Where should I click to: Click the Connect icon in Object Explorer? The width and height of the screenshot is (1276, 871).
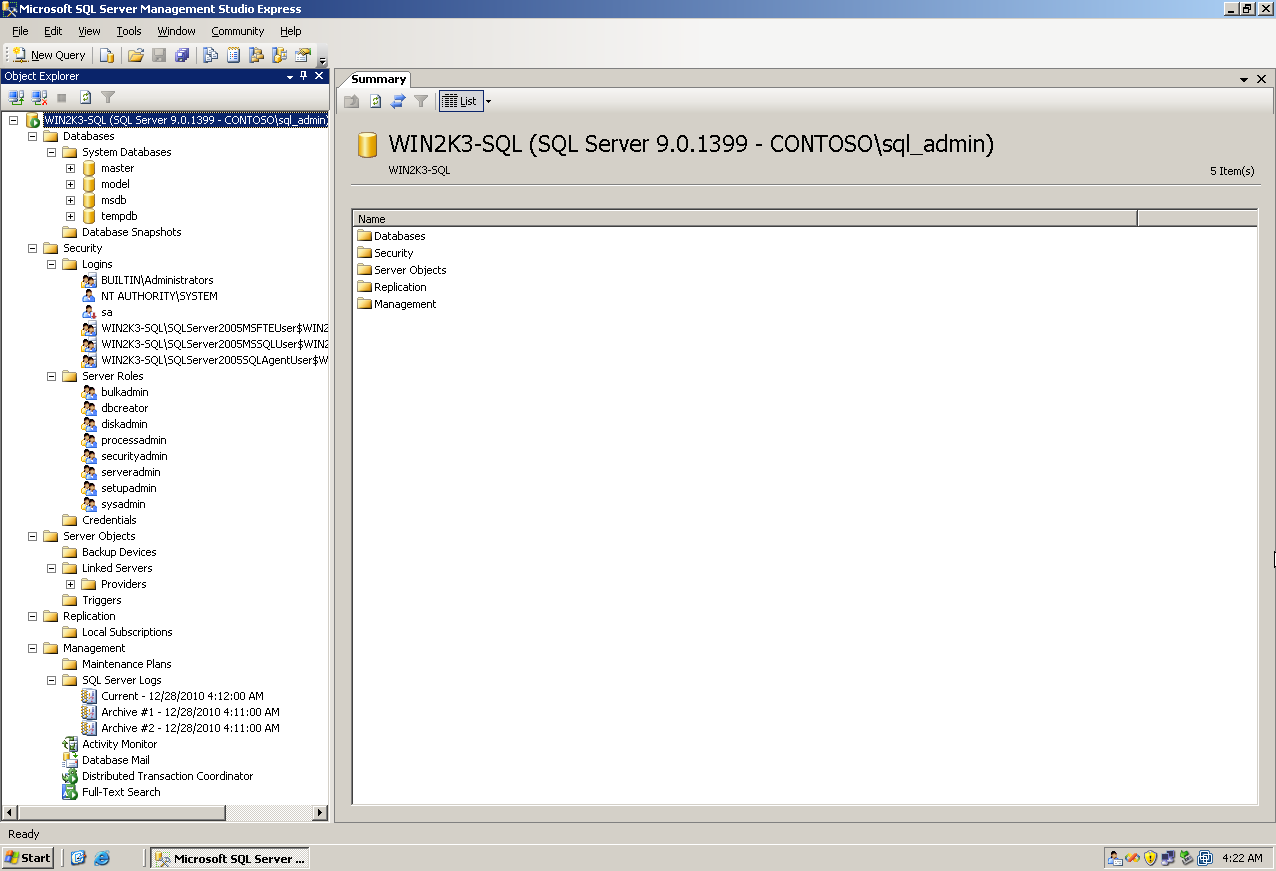[16, 97]
